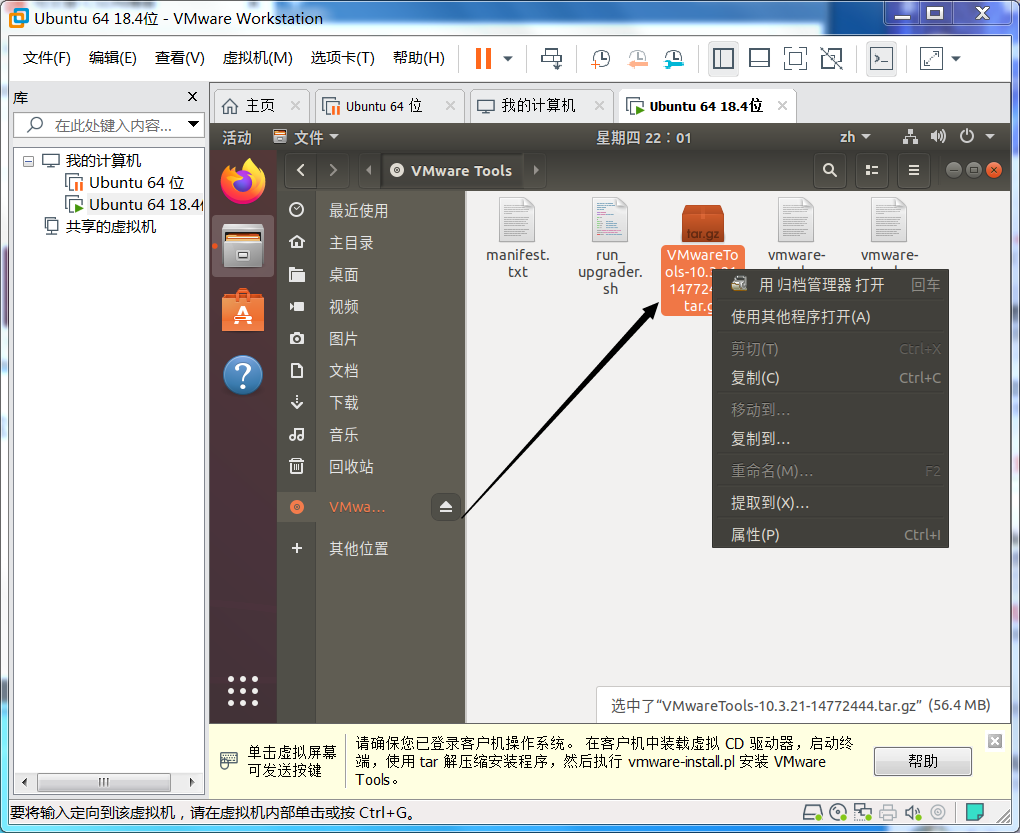This screenshot has width=1020, height=833.
Task: Click the 活动 activities button
Action: pos(237,137)
